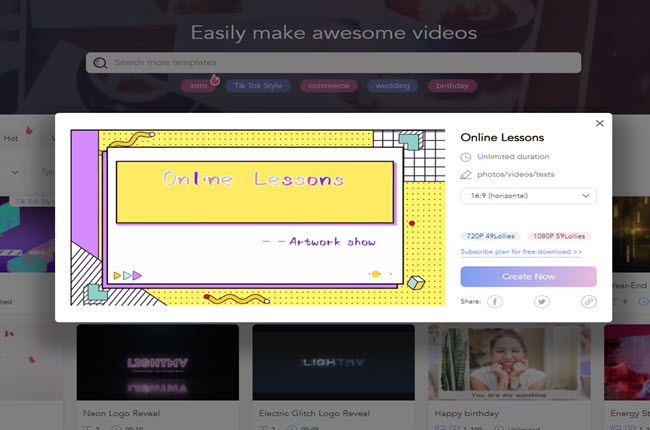
Task: Select the 1080P 59Lollies option
Action: coord(559,236)
